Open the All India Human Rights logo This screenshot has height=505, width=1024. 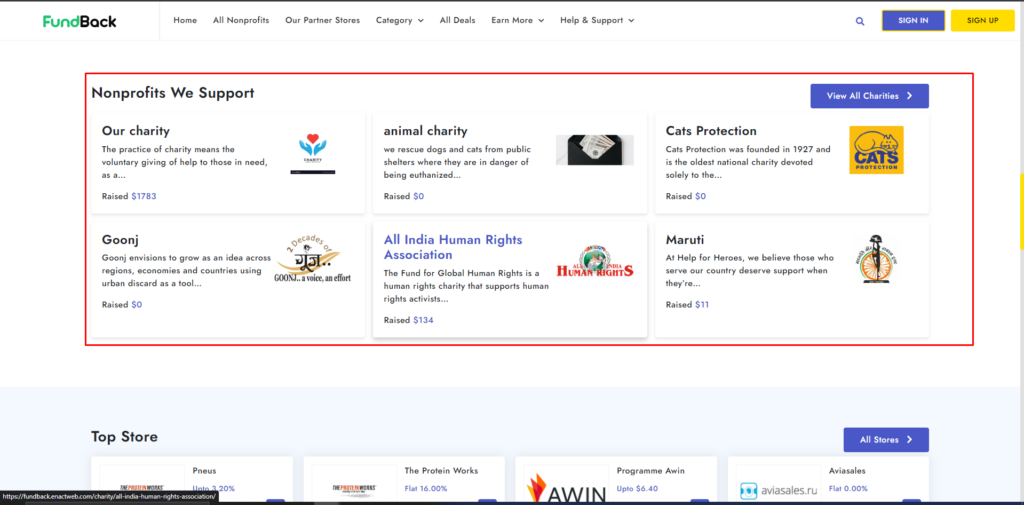(x=595, y=261)
